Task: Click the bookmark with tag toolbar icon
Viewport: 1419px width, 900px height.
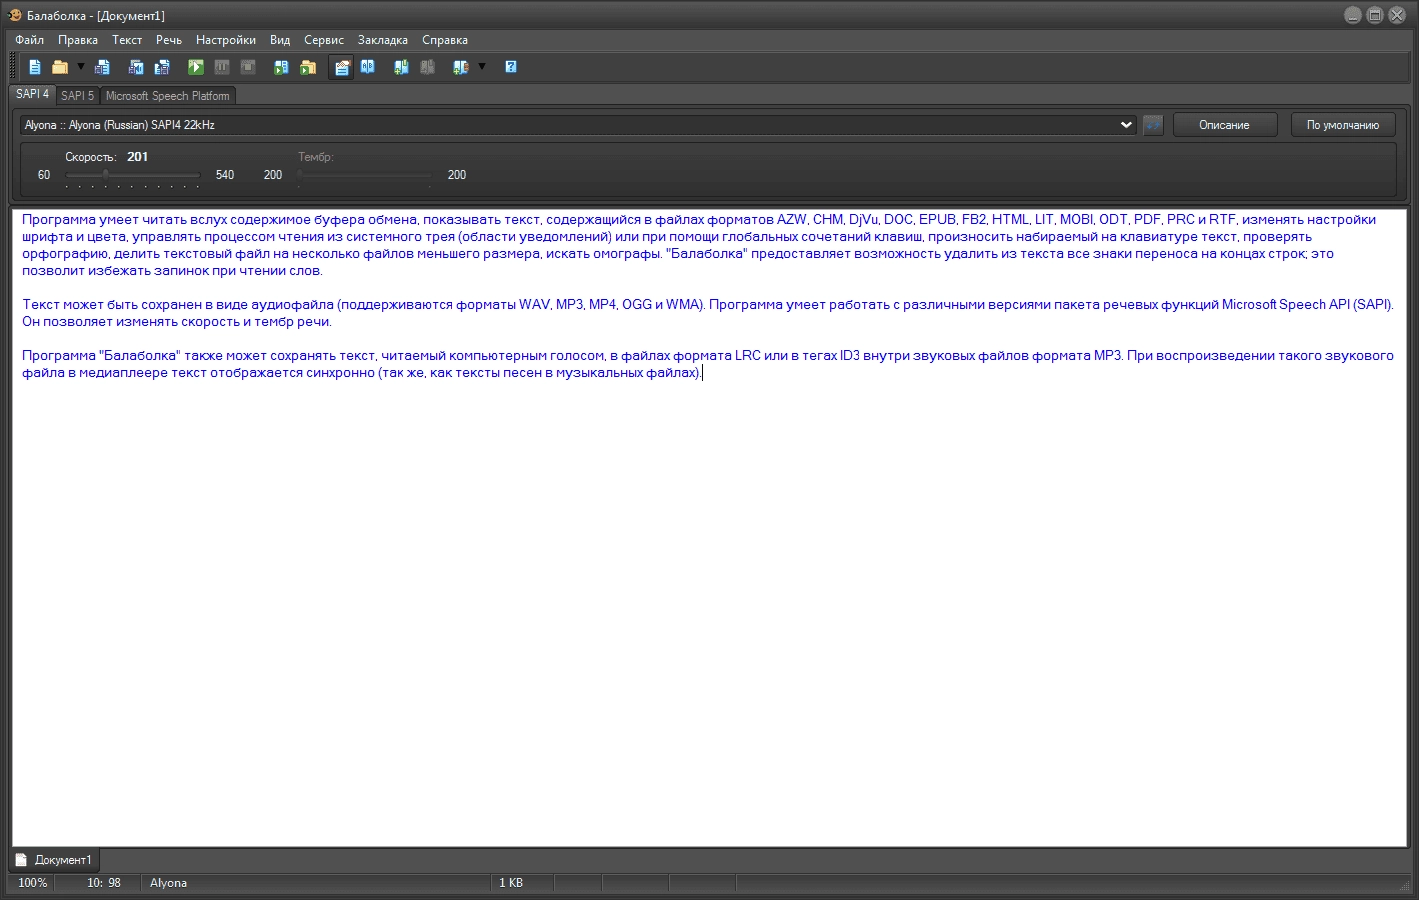Action: pyautogui.click(x=461, y=67)
